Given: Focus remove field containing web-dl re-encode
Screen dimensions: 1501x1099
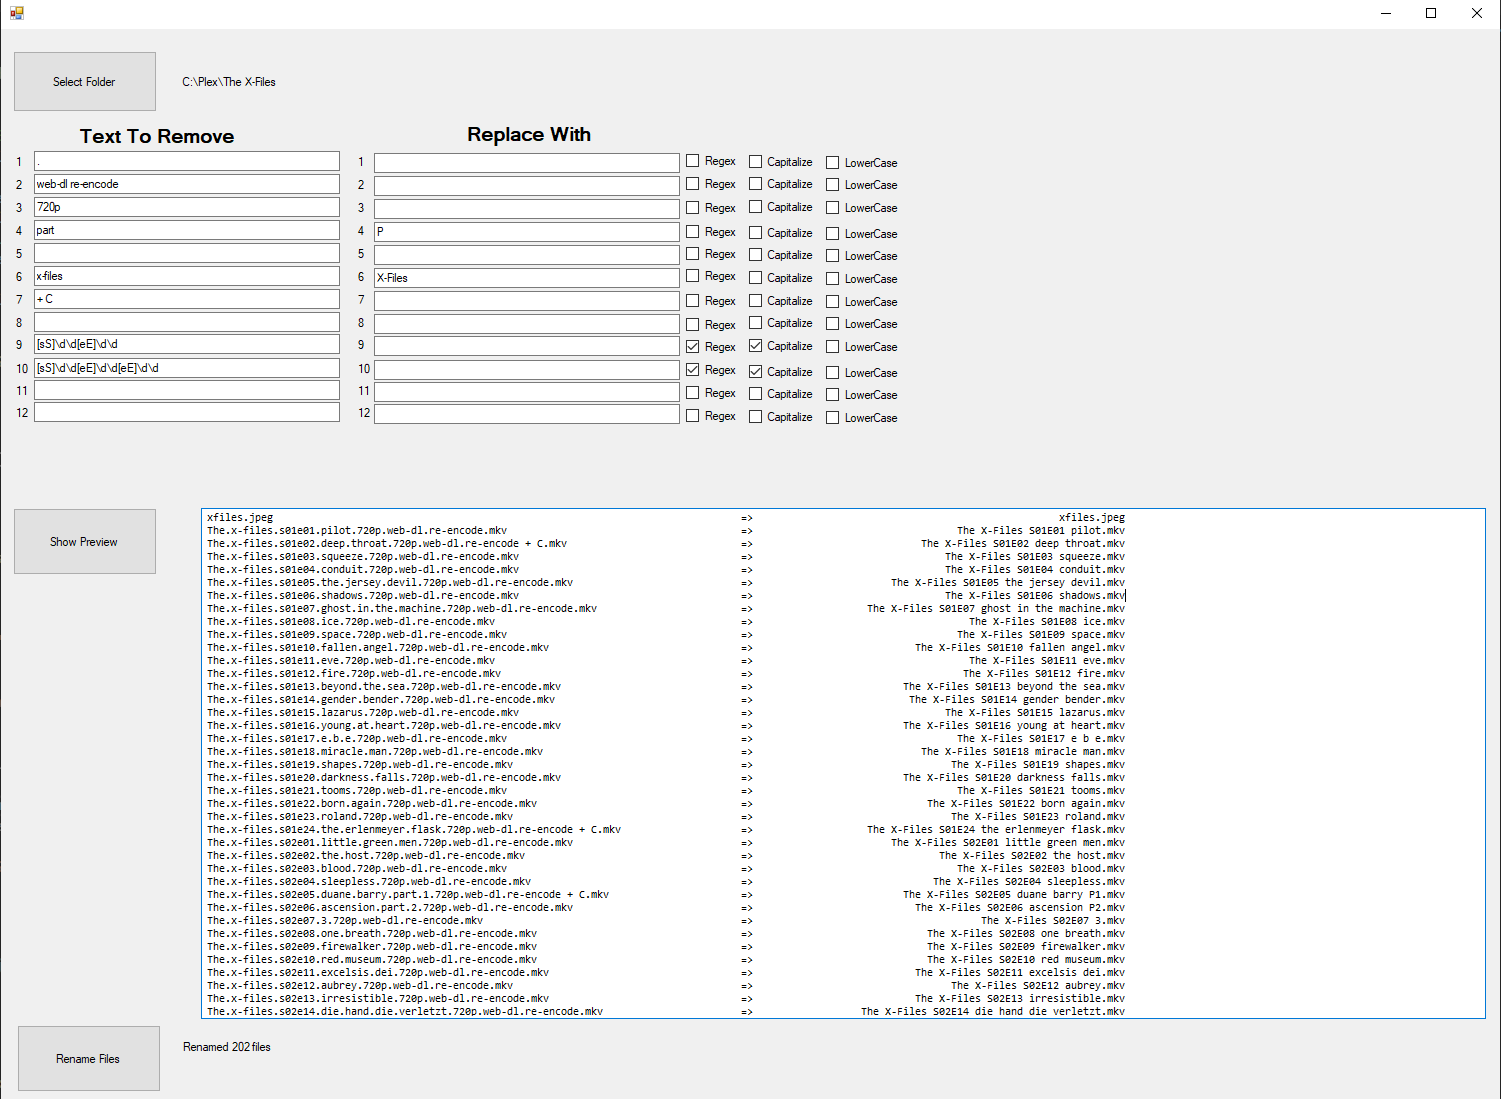Looking at the screenshot, I should 187,184.
